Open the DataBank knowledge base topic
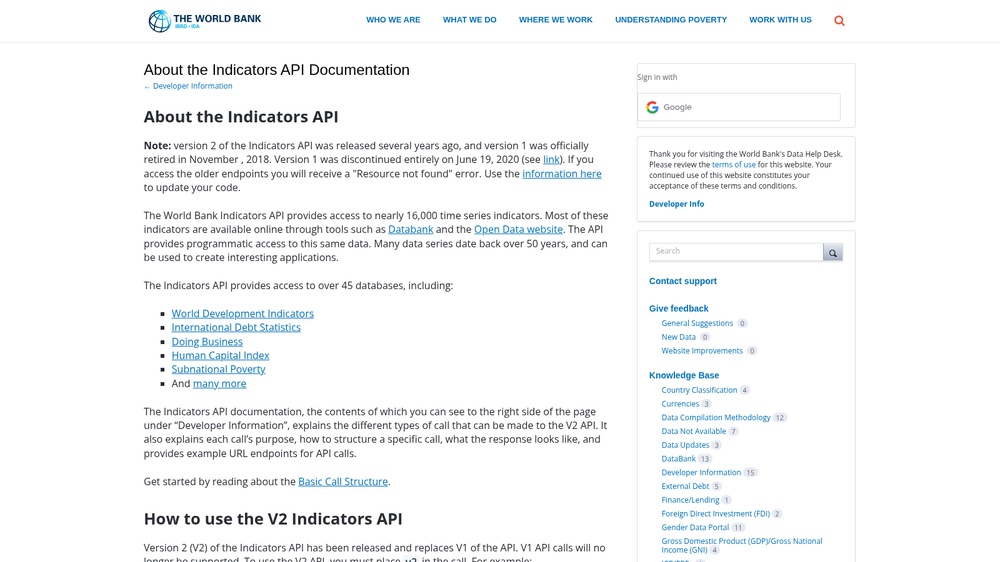Viewport: 1000px width, 562px height. (x=679, y=459)
